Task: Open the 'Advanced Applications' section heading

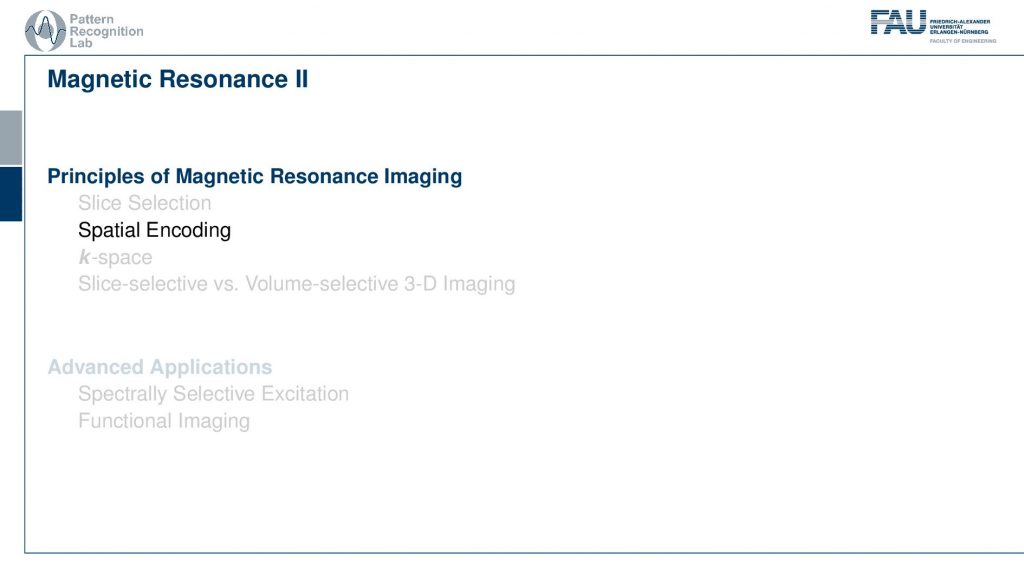Action: (160, 367)
